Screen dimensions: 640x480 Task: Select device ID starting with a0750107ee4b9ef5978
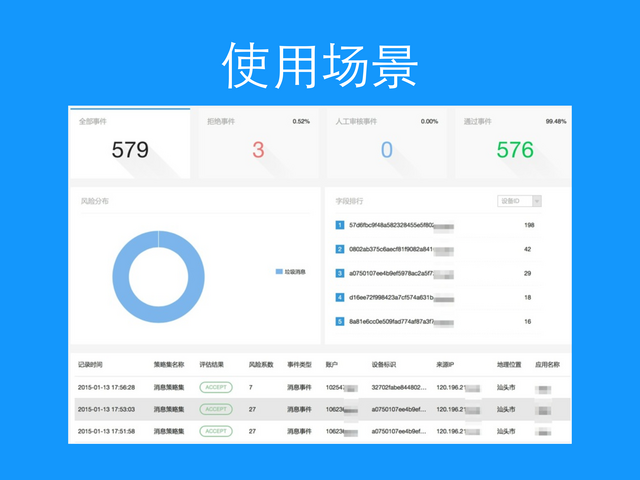(391, 273)
